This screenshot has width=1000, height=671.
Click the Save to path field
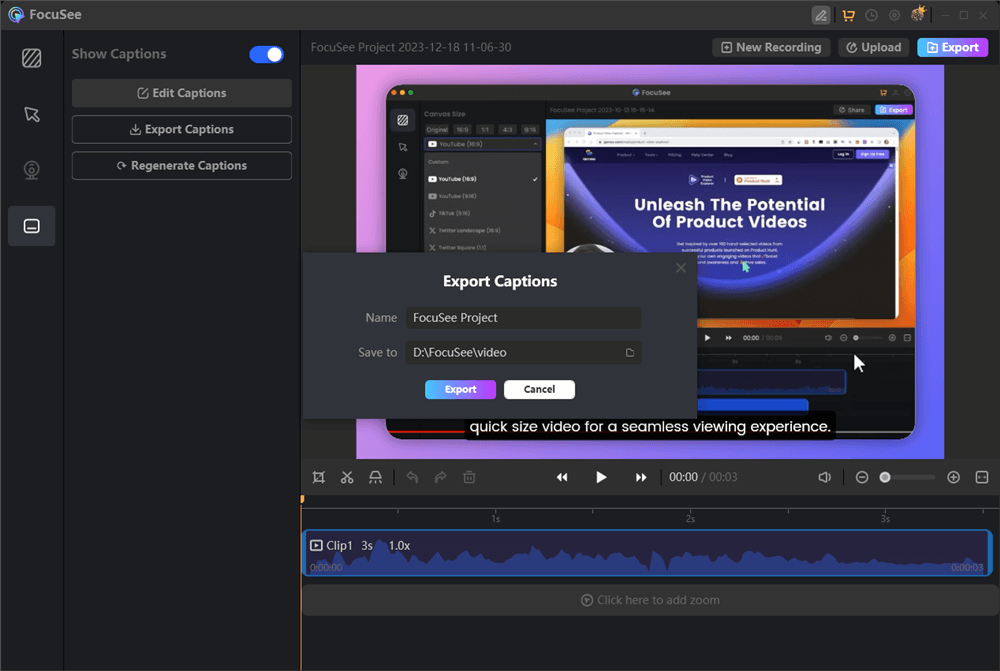click(524, 353)
